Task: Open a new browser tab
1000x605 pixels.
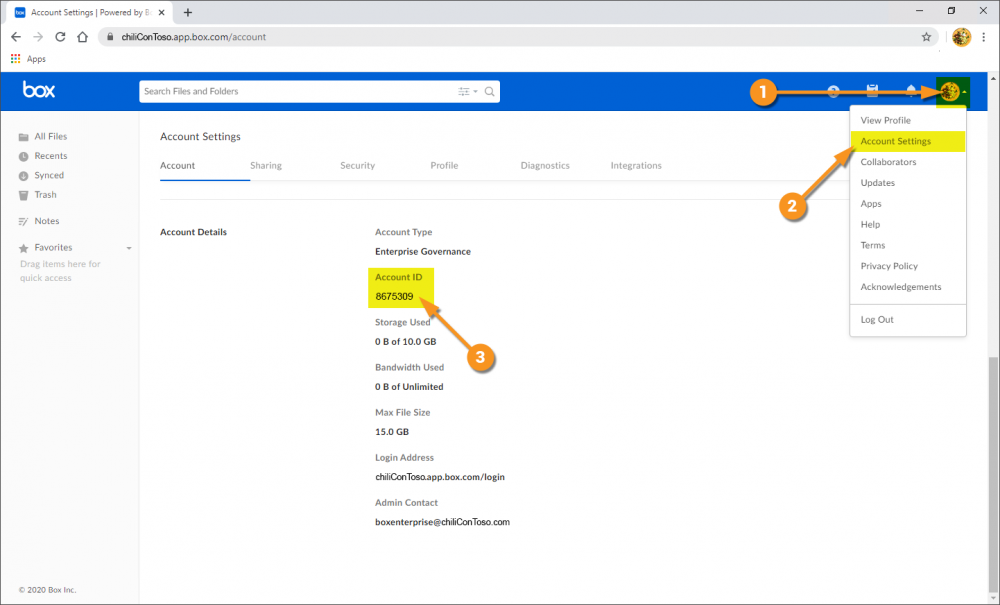Action: [188, 13]
